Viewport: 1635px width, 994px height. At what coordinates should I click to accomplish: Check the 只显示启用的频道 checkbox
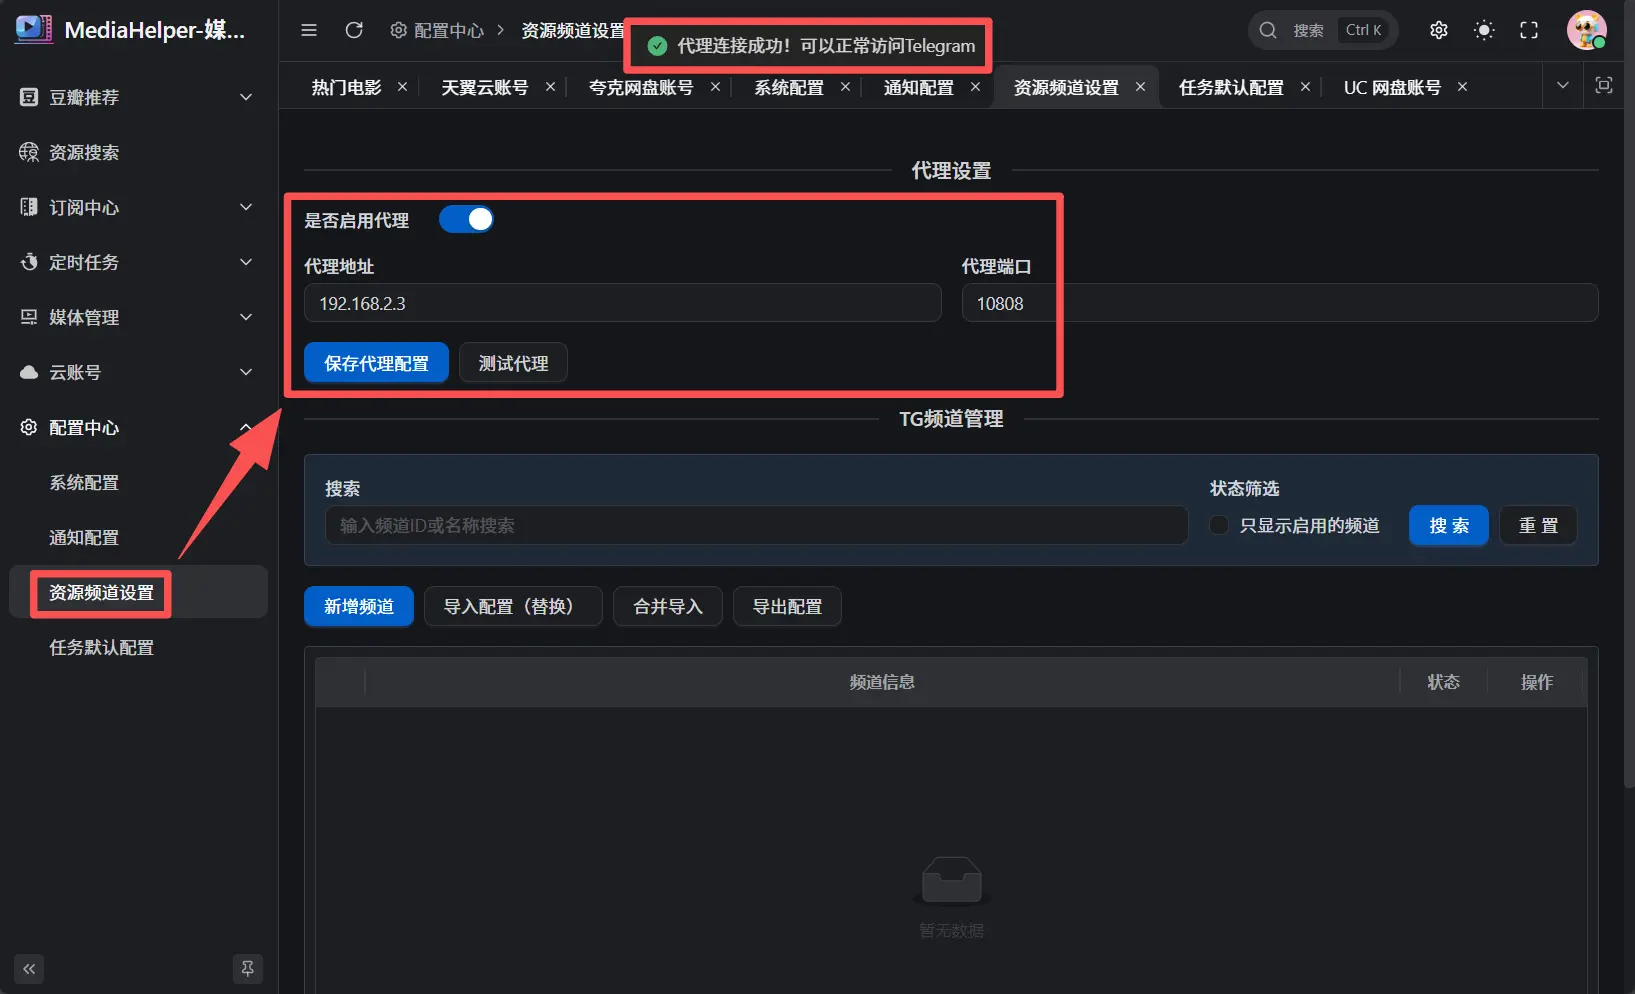pos(1219,525)
